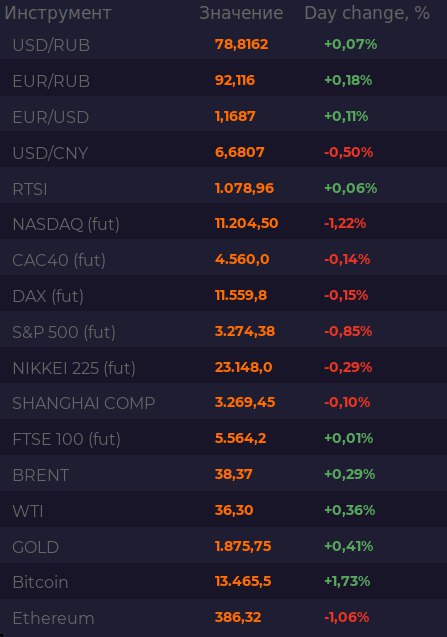Select the BRENT price 38,37
The height and width of the screenshot is (637, 447).
pos(234,474)
